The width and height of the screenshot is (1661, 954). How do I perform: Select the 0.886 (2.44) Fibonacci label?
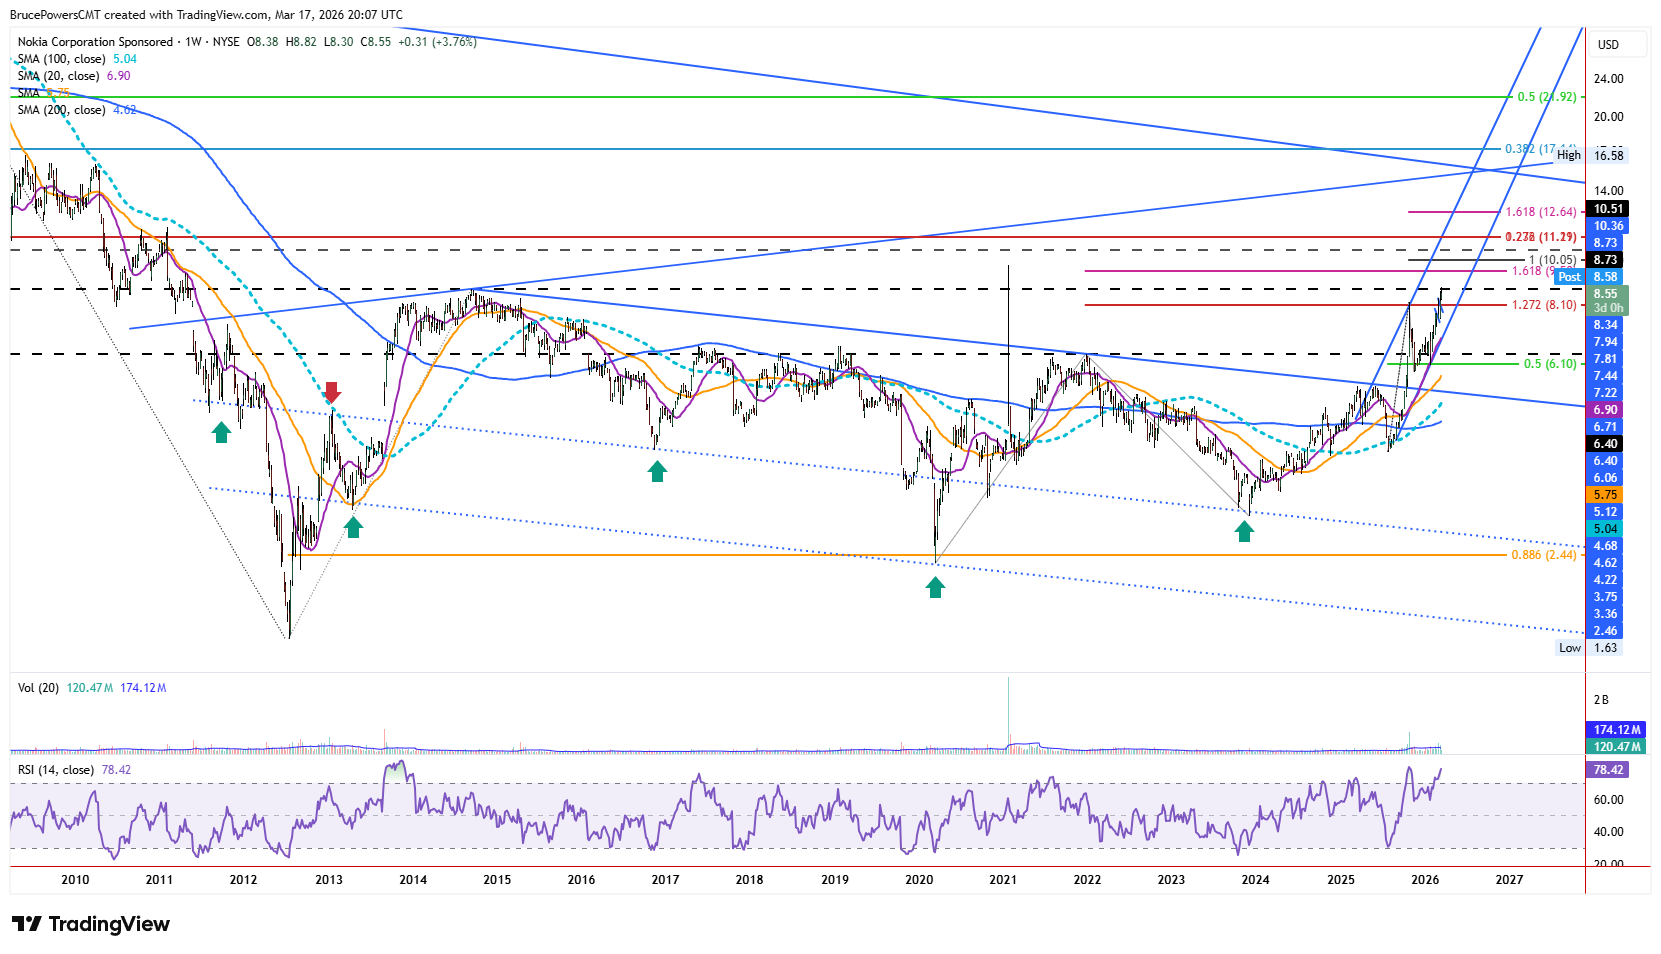pos(1544,555)
